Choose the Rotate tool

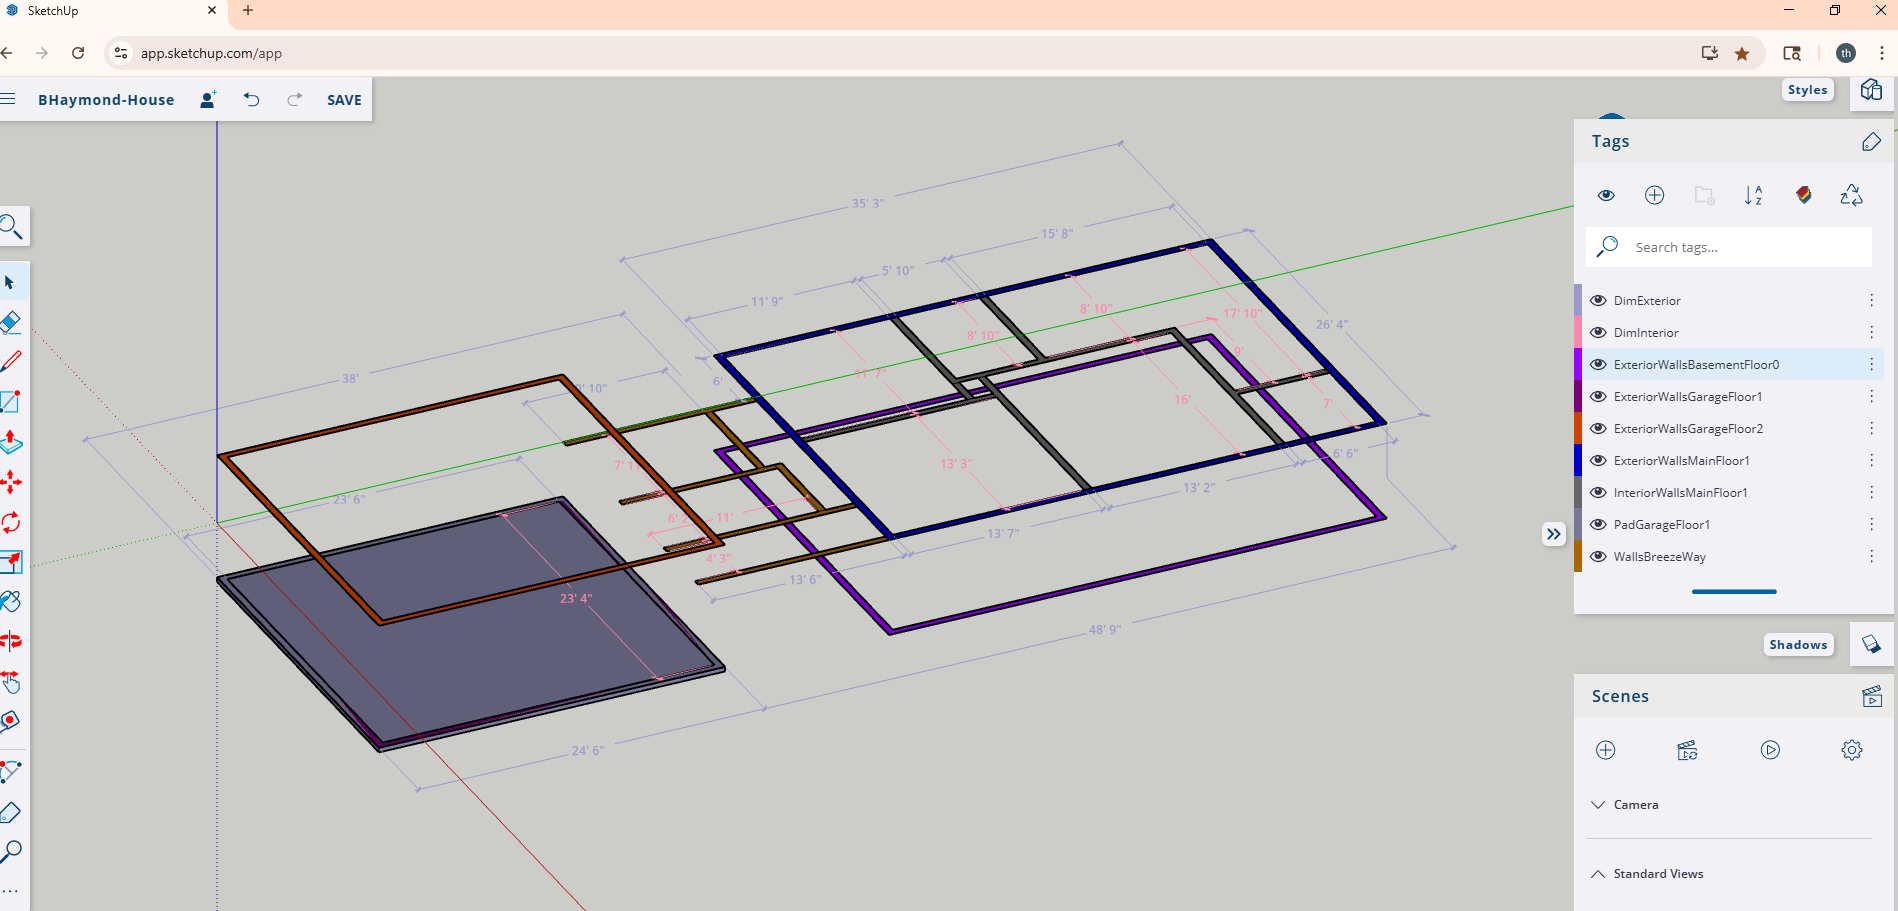click(x=11, y=522)
